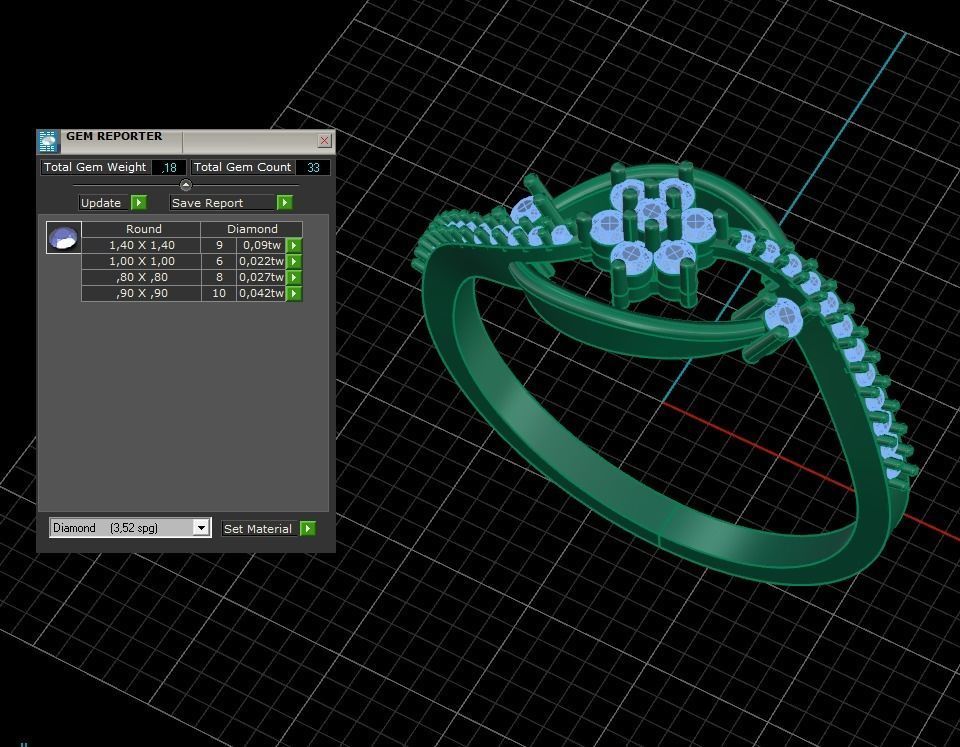Collapse panel using the round arrow handle
960x747 pixels.
click(x=186, y=185)
